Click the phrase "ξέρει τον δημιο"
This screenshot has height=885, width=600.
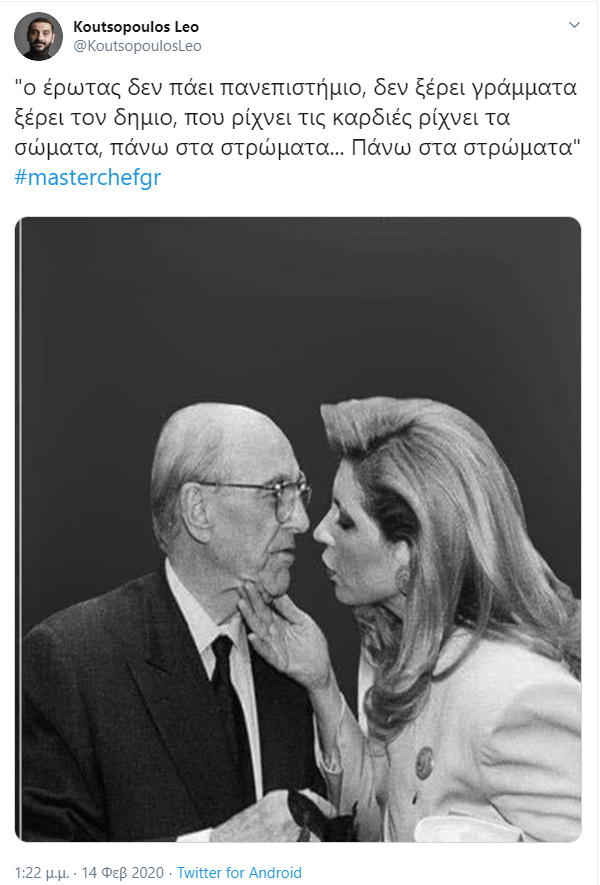pos(93,117)
